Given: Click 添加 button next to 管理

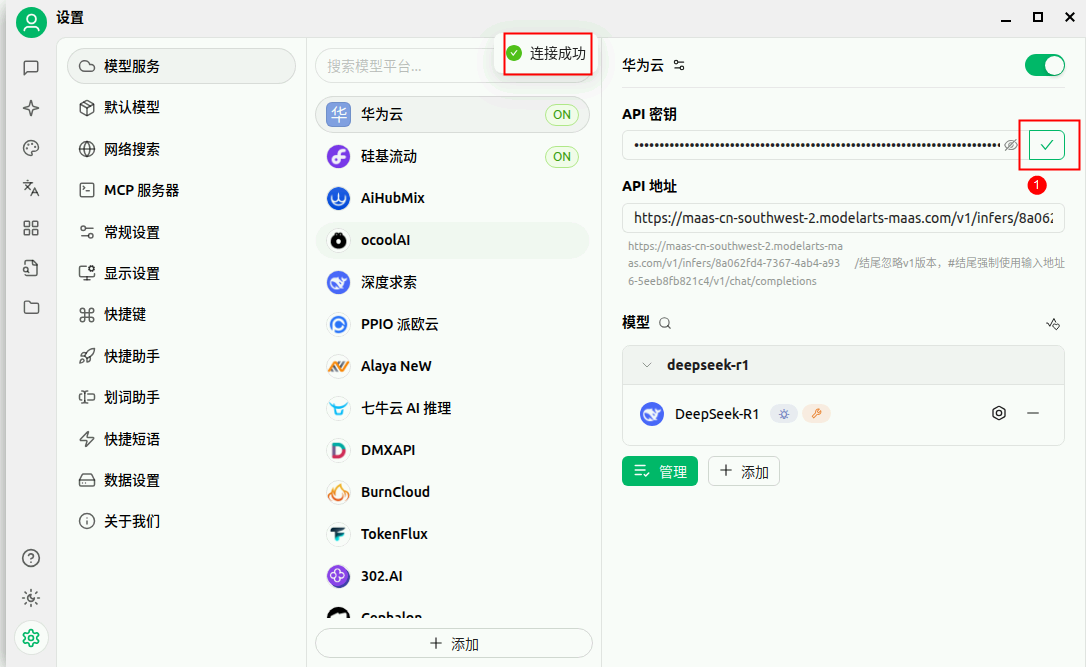Looking at the screenshot, I should coord(744,472).
